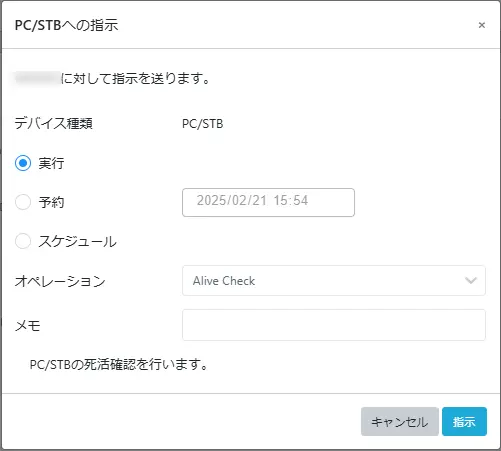Click the PC/STBへの指示 dialog title
The width and height of the screenshot is (501, 451).
coord(67,25)
